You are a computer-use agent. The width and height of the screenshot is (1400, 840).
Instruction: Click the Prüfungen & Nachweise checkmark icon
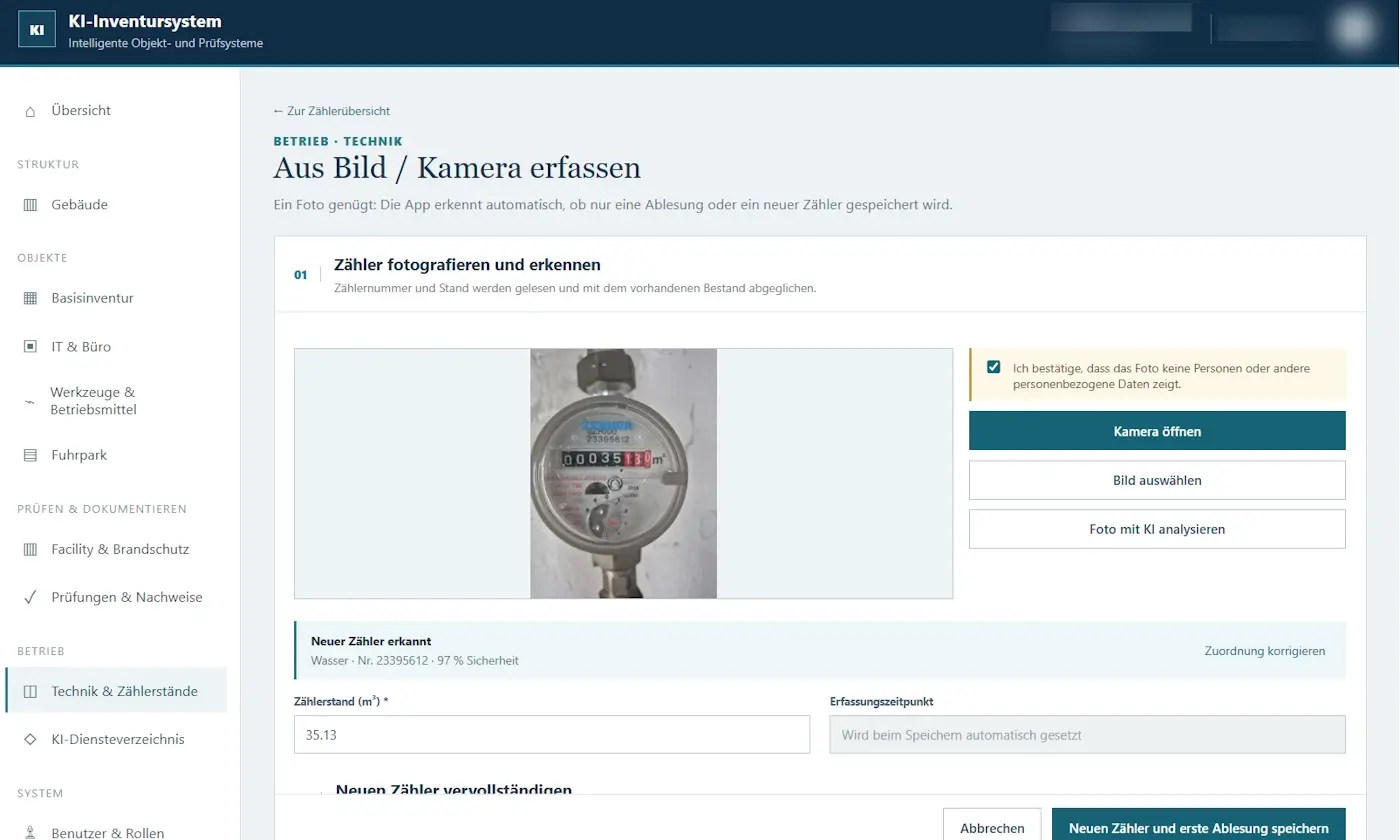pos(30,597)
